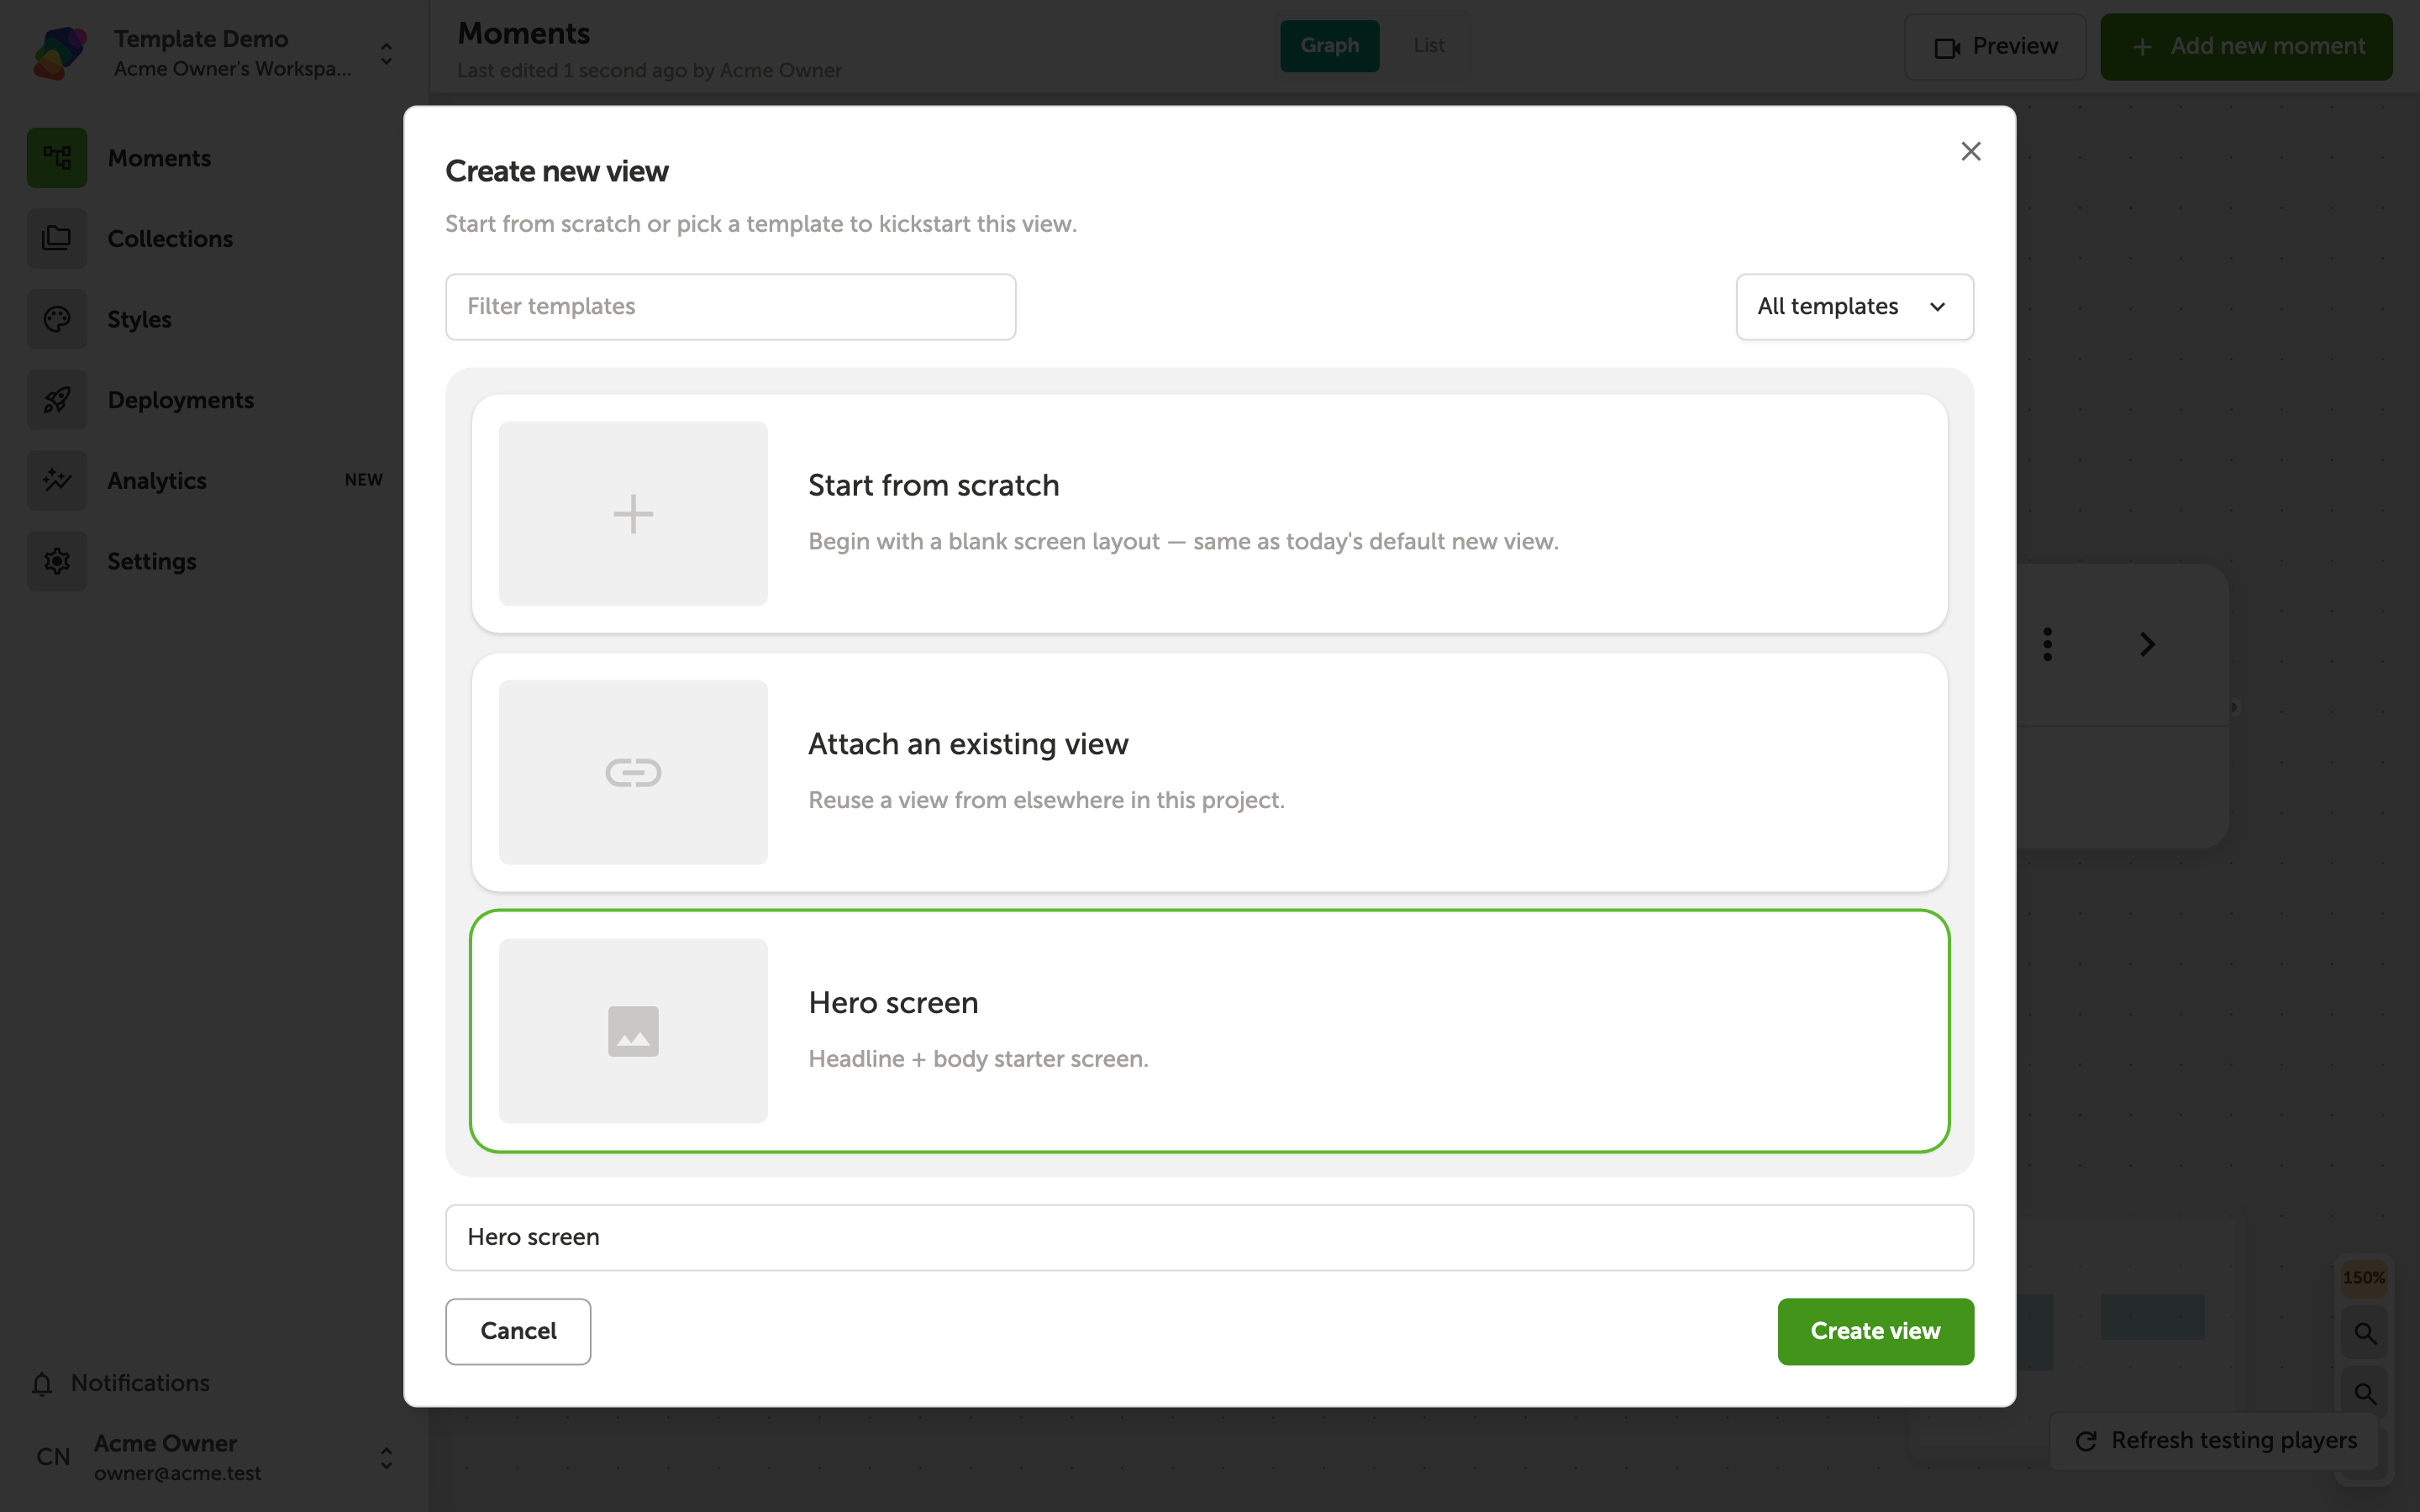Click the right chevron on the moment card
This screenshot has width=2420, height=1512.
(x=2146, y=644)
